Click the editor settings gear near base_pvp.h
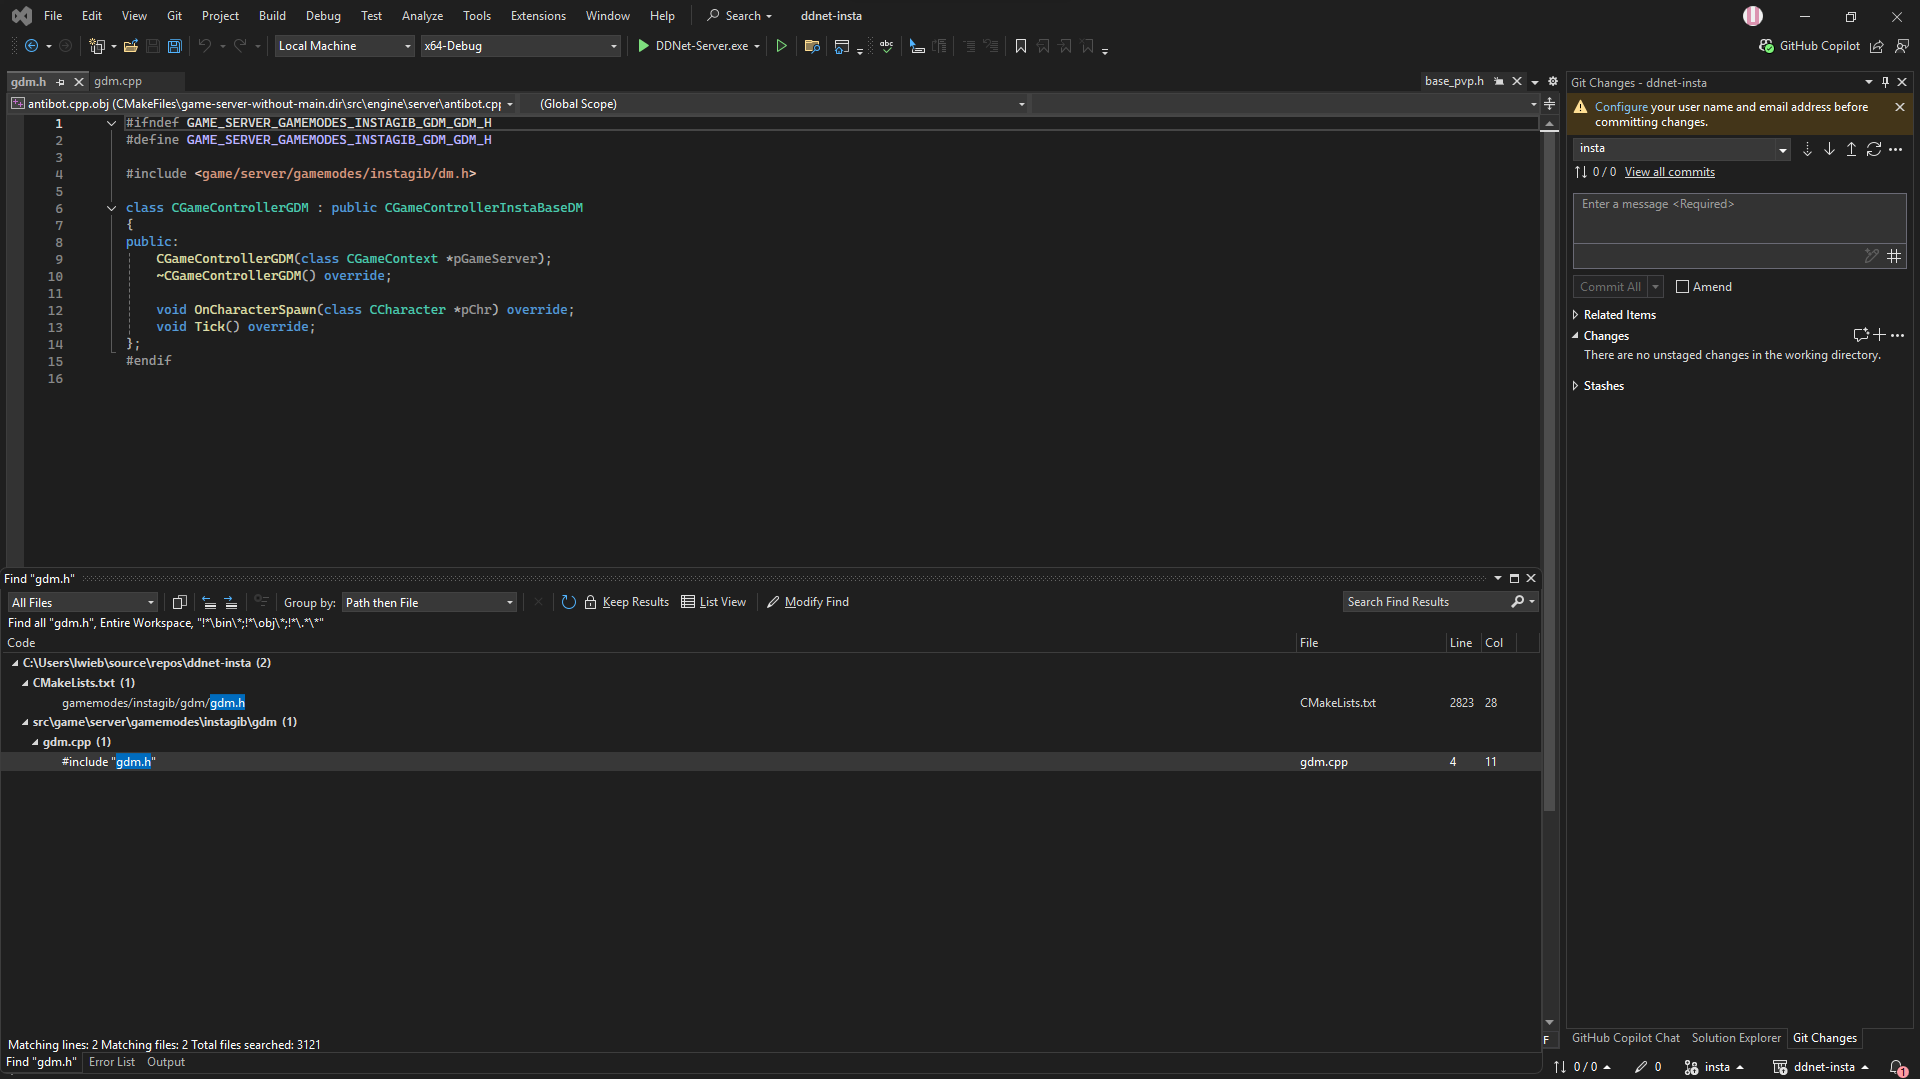1920x1080 pixels. tap(1553, 82)
